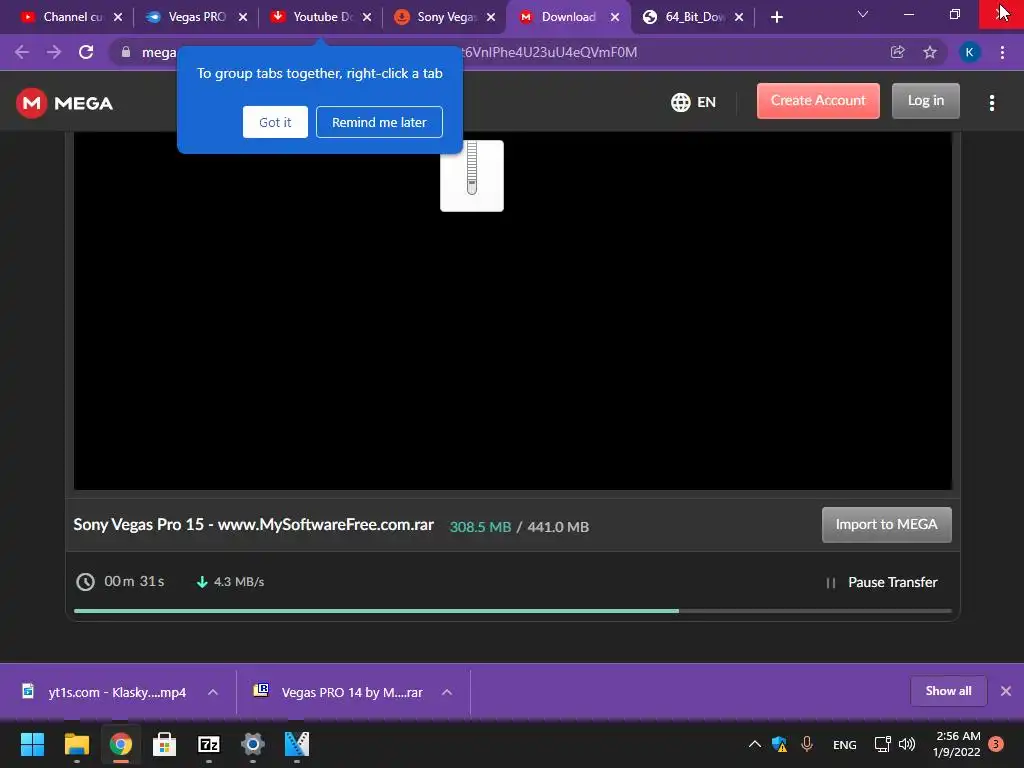The image size is (1024, 768).
Task: Click Show all downloads
Action: pyautogui.click(x=948, y=691)
